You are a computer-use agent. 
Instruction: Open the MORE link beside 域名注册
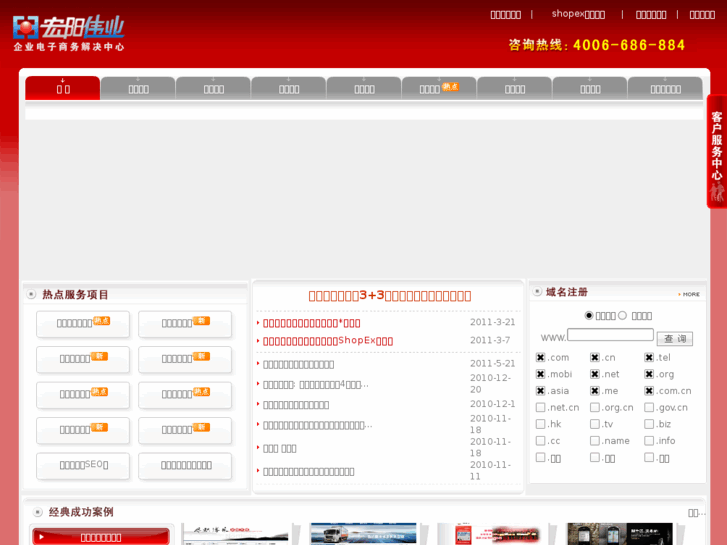pyautogui.click(x=689, y=294)
